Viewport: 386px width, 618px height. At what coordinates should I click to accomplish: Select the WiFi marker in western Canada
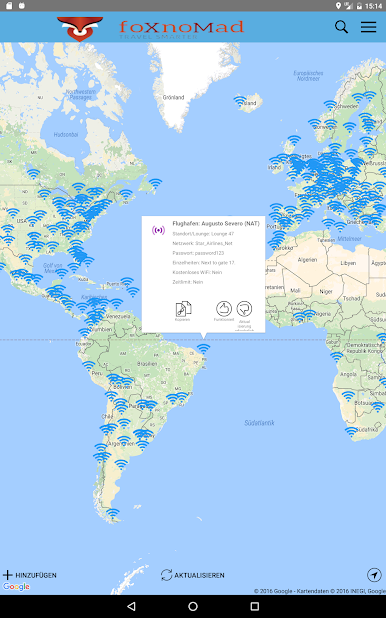pyautogui.click(x=34, y=173)
